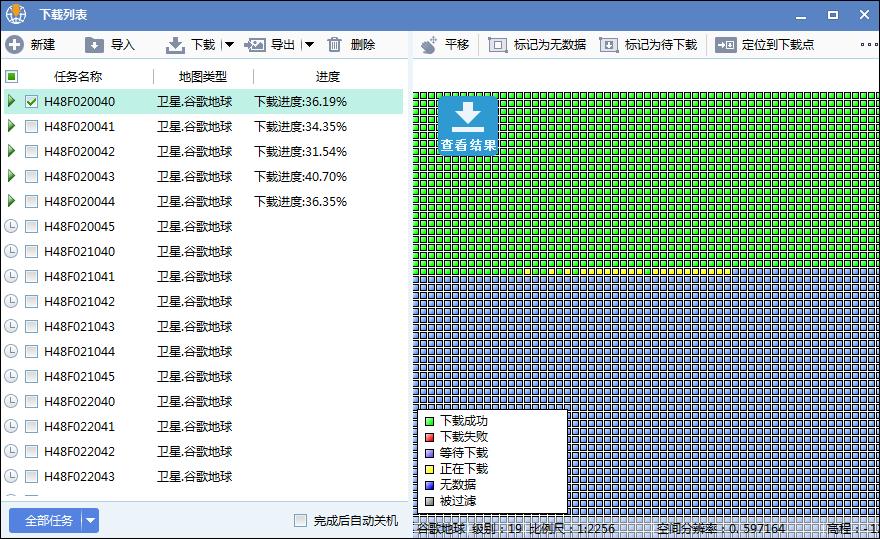Select task row H48F022042
Viewport: 880px width, 539px height.
(203, 451)
